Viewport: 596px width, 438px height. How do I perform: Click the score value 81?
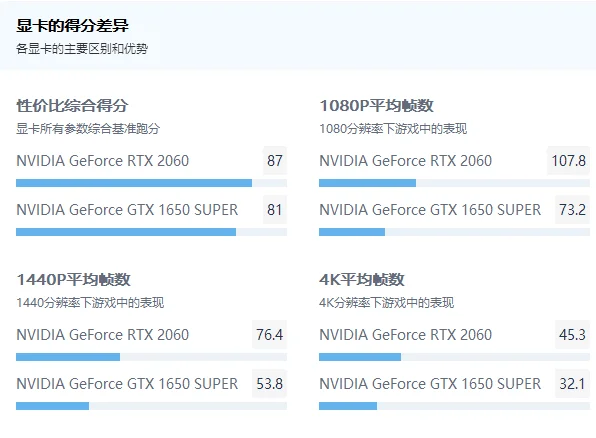click(x=275, y=210)
